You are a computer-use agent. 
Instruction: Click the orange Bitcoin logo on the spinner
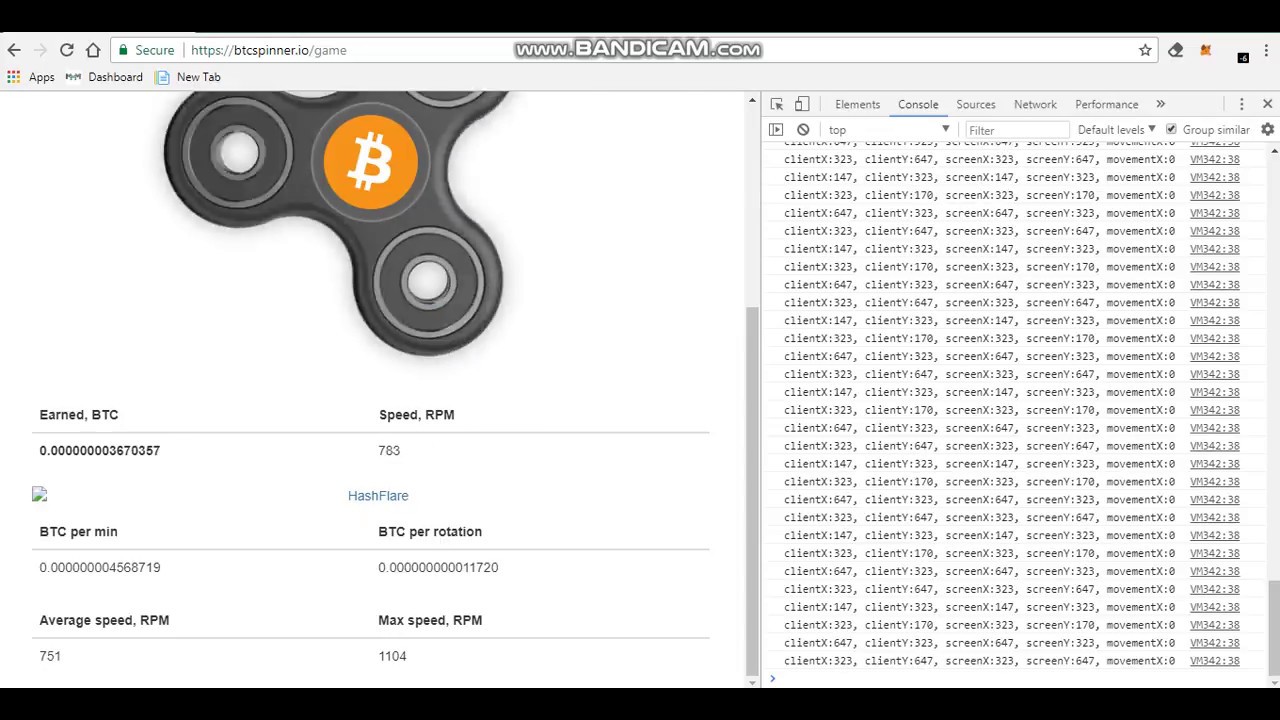371,162
